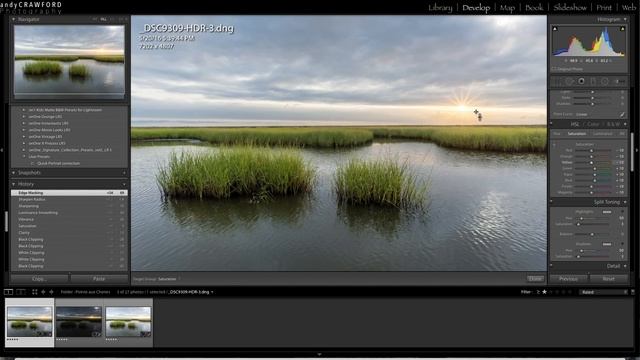Click the Previous button
Viewport: 640px width, 360px height.
pos(568,279)
